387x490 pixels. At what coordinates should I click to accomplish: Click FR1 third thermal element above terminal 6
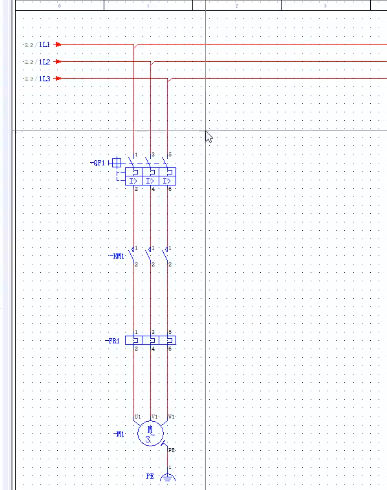click(167, 340)
